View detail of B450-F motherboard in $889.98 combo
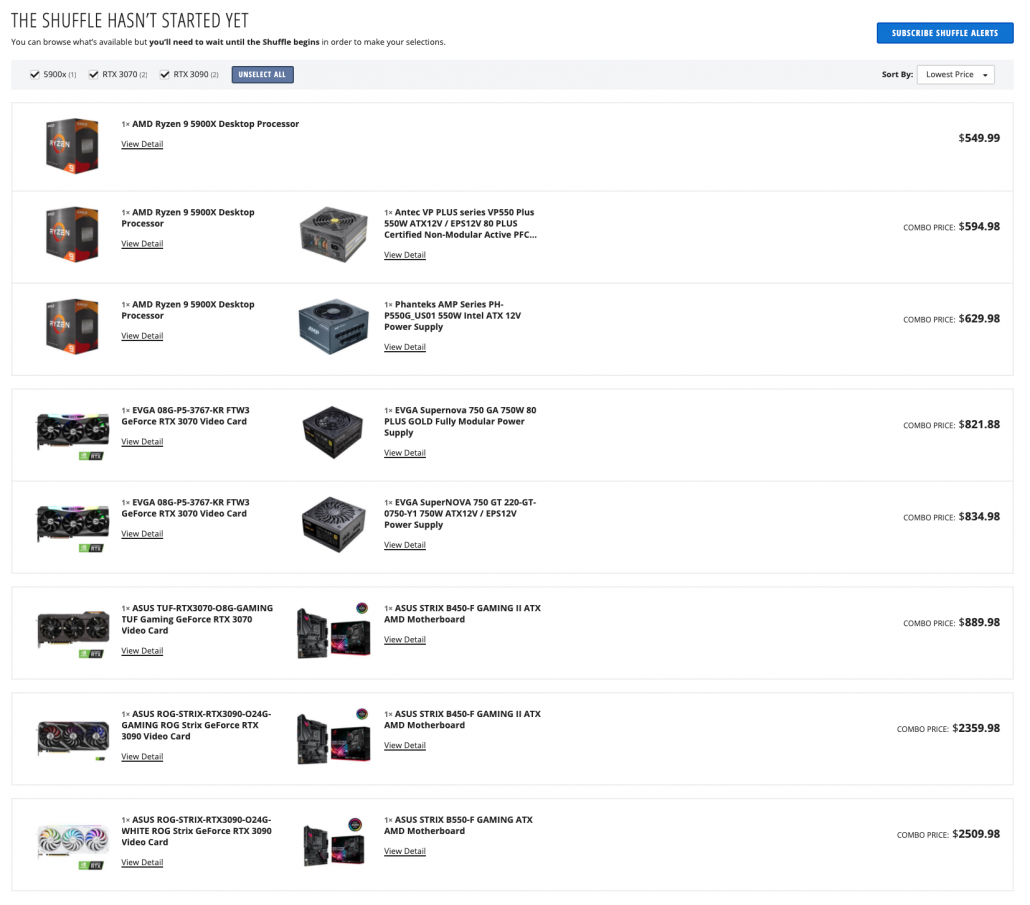Screen dimensions: 1030x905 [405, 639]
